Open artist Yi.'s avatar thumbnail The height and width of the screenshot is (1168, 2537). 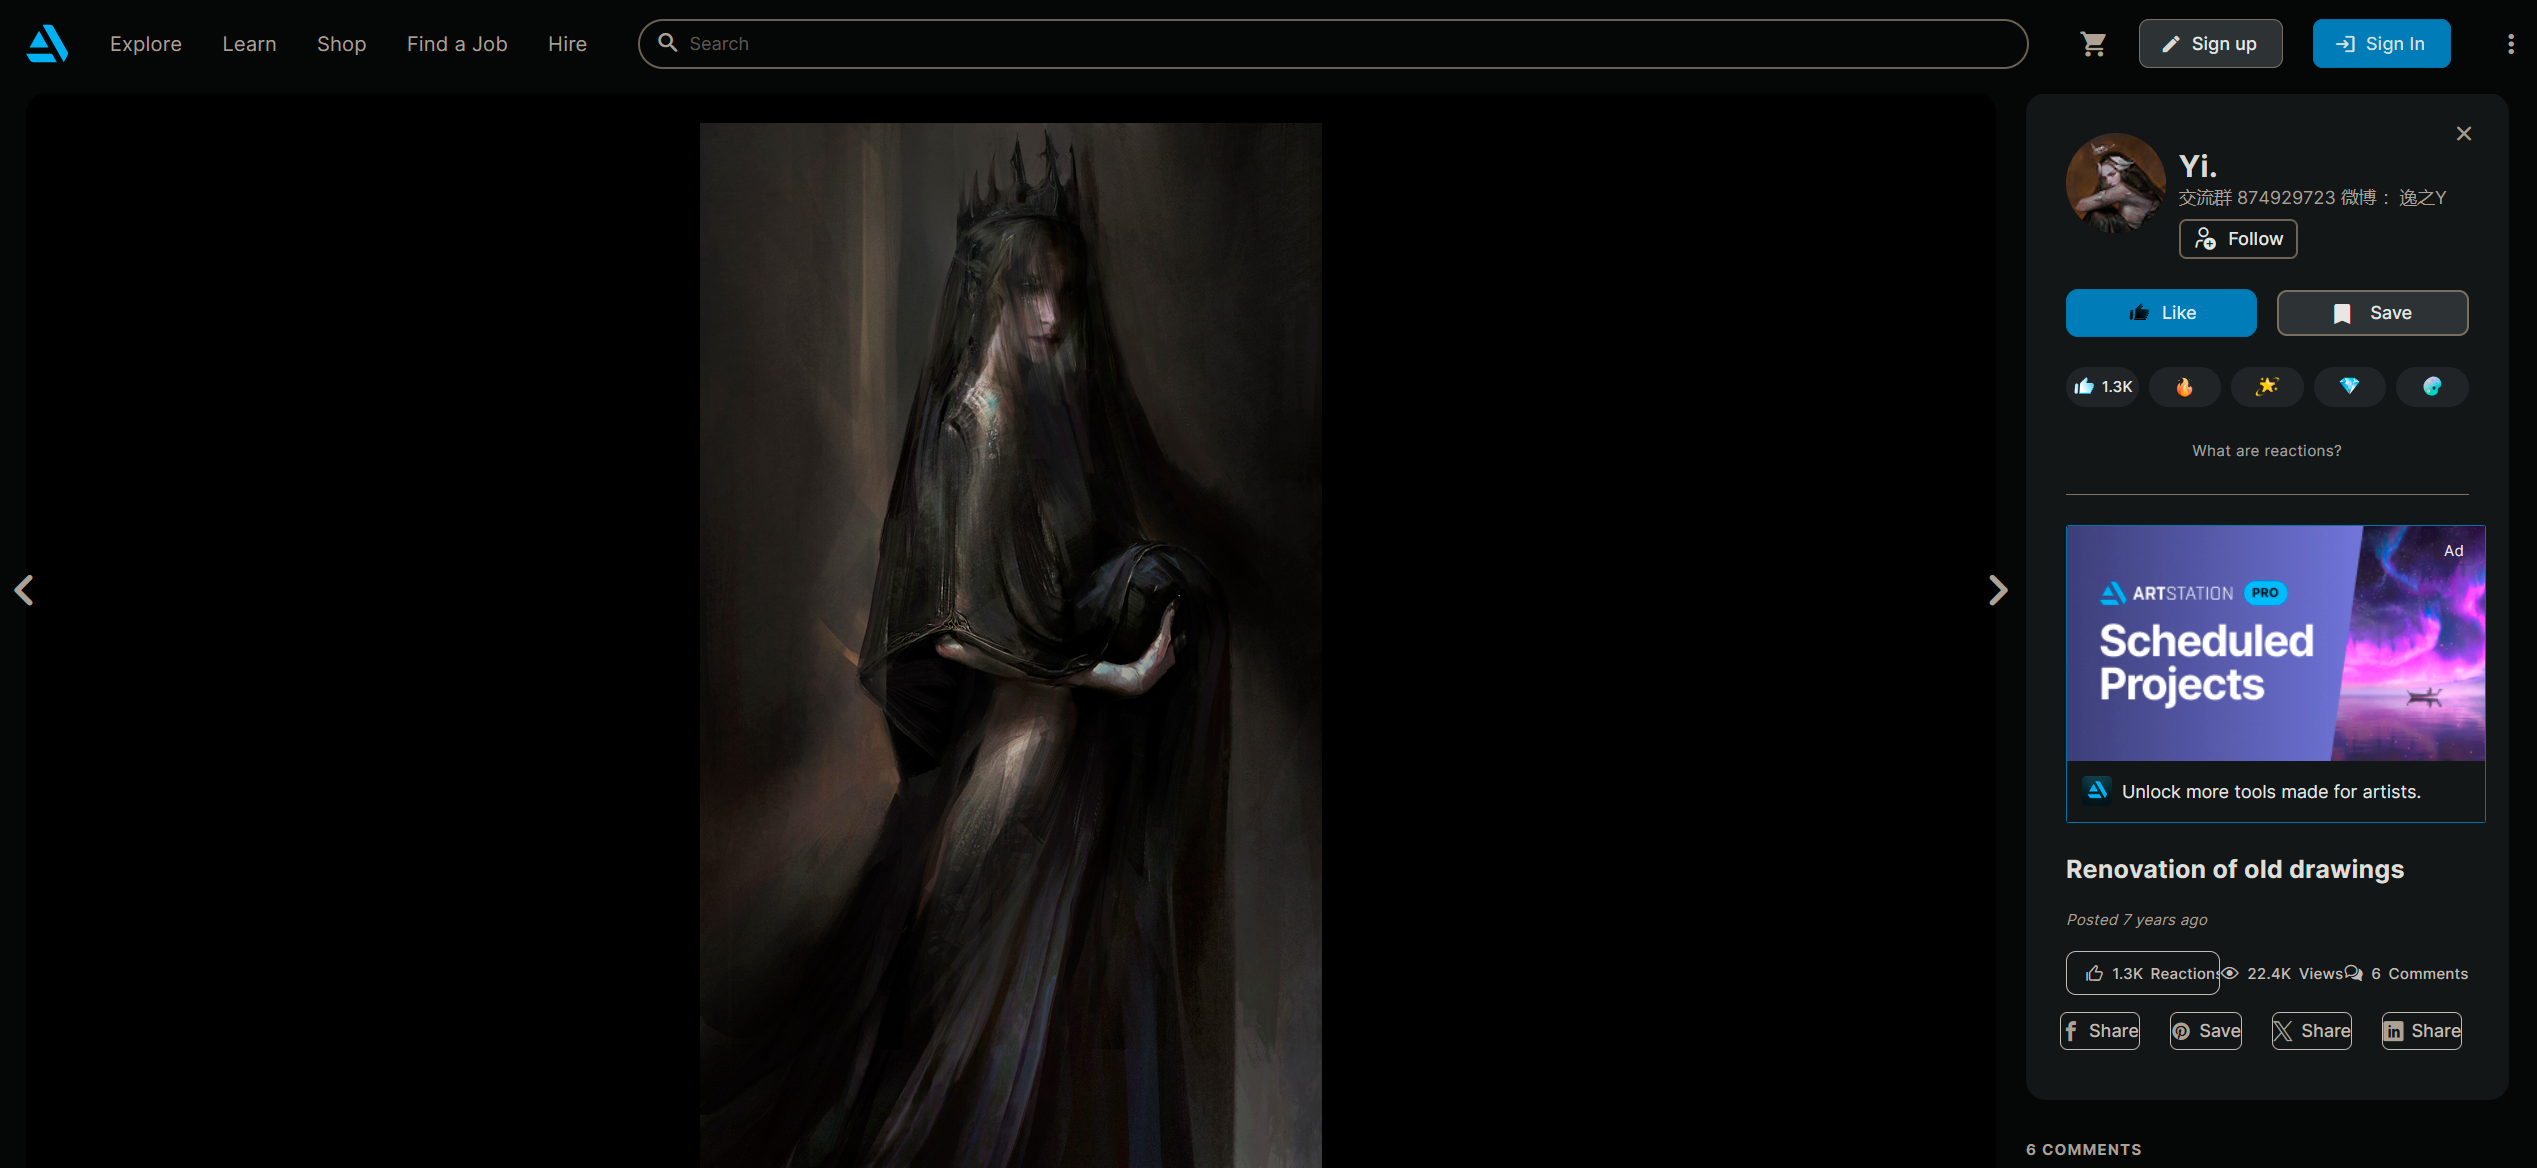[2114, 184]
